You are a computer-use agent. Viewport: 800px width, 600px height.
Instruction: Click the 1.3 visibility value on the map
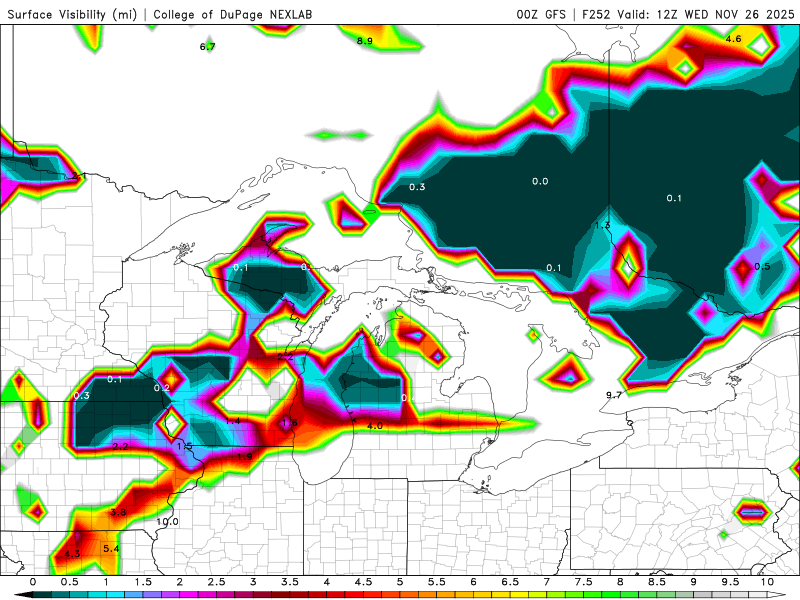[x=603, y=225]
